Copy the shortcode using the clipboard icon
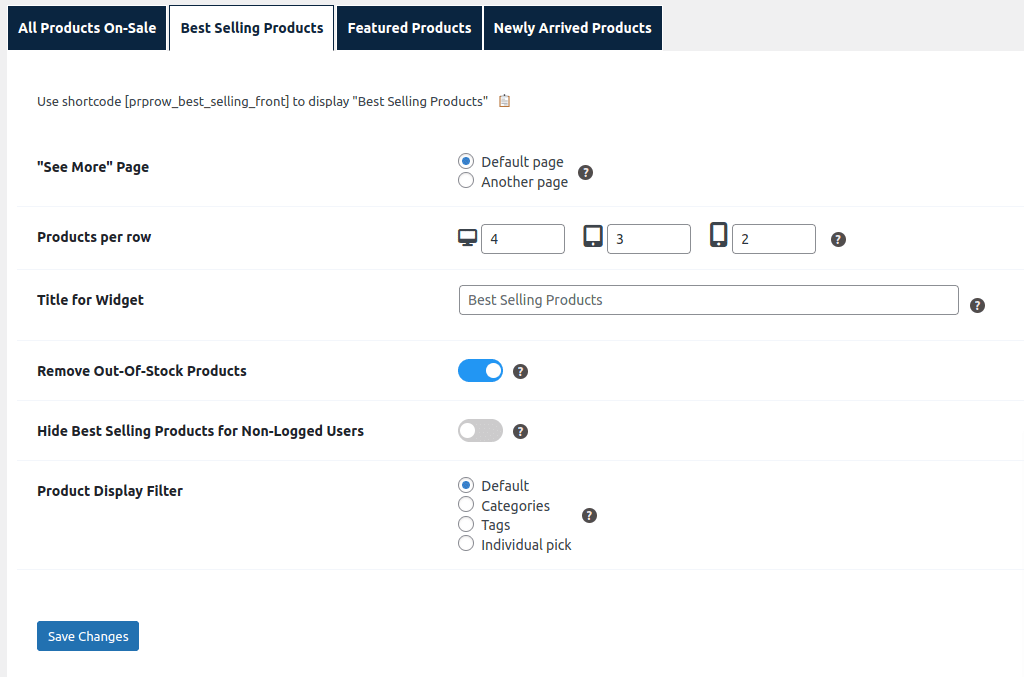 point(504,101)
